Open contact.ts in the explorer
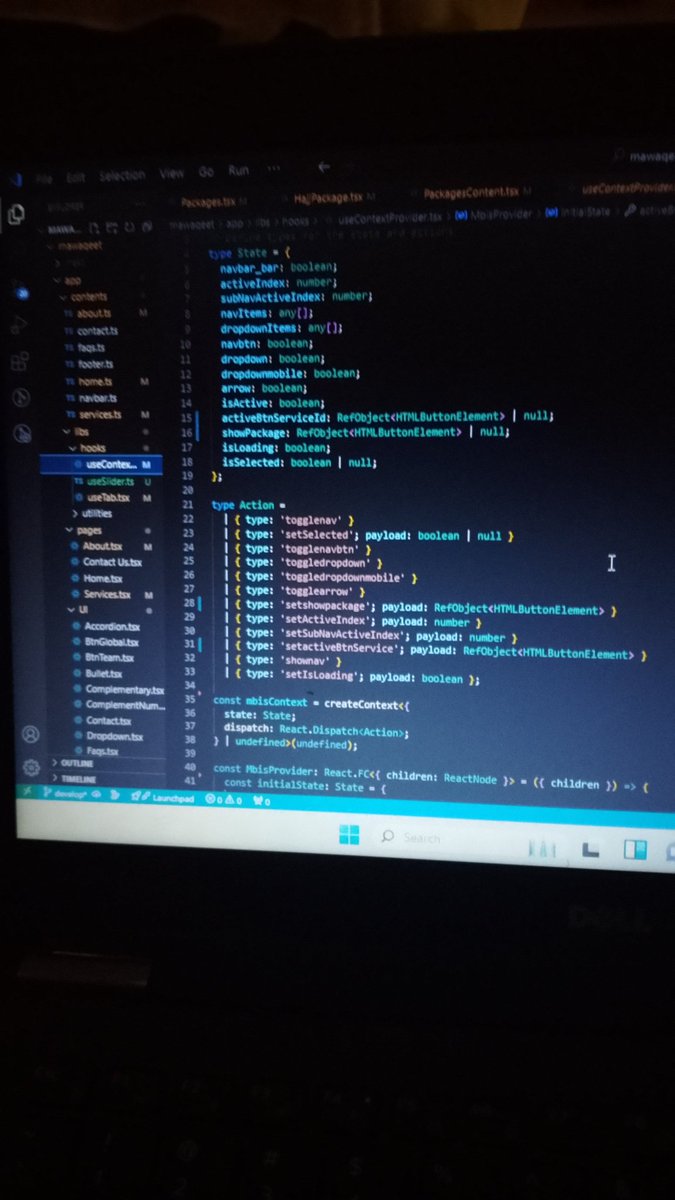The height and width of the screenshot is (1200, 675). pos(97,330)
